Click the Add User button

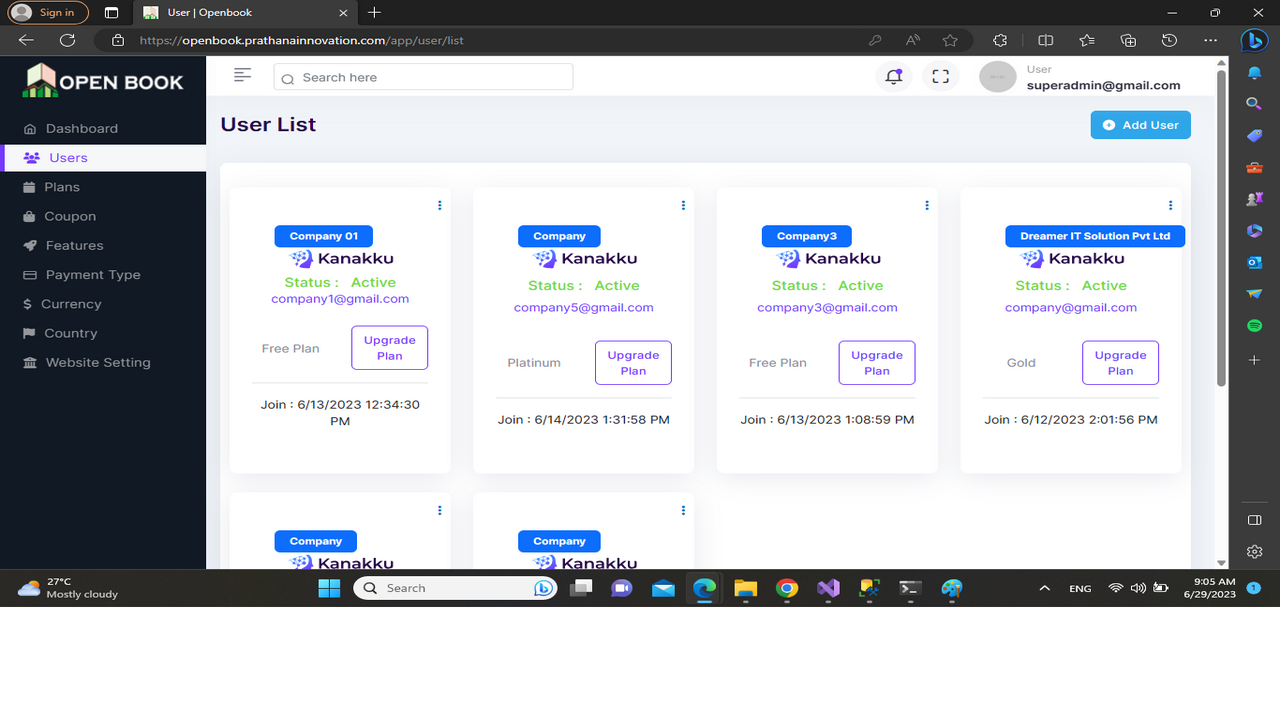(1140, 124)
